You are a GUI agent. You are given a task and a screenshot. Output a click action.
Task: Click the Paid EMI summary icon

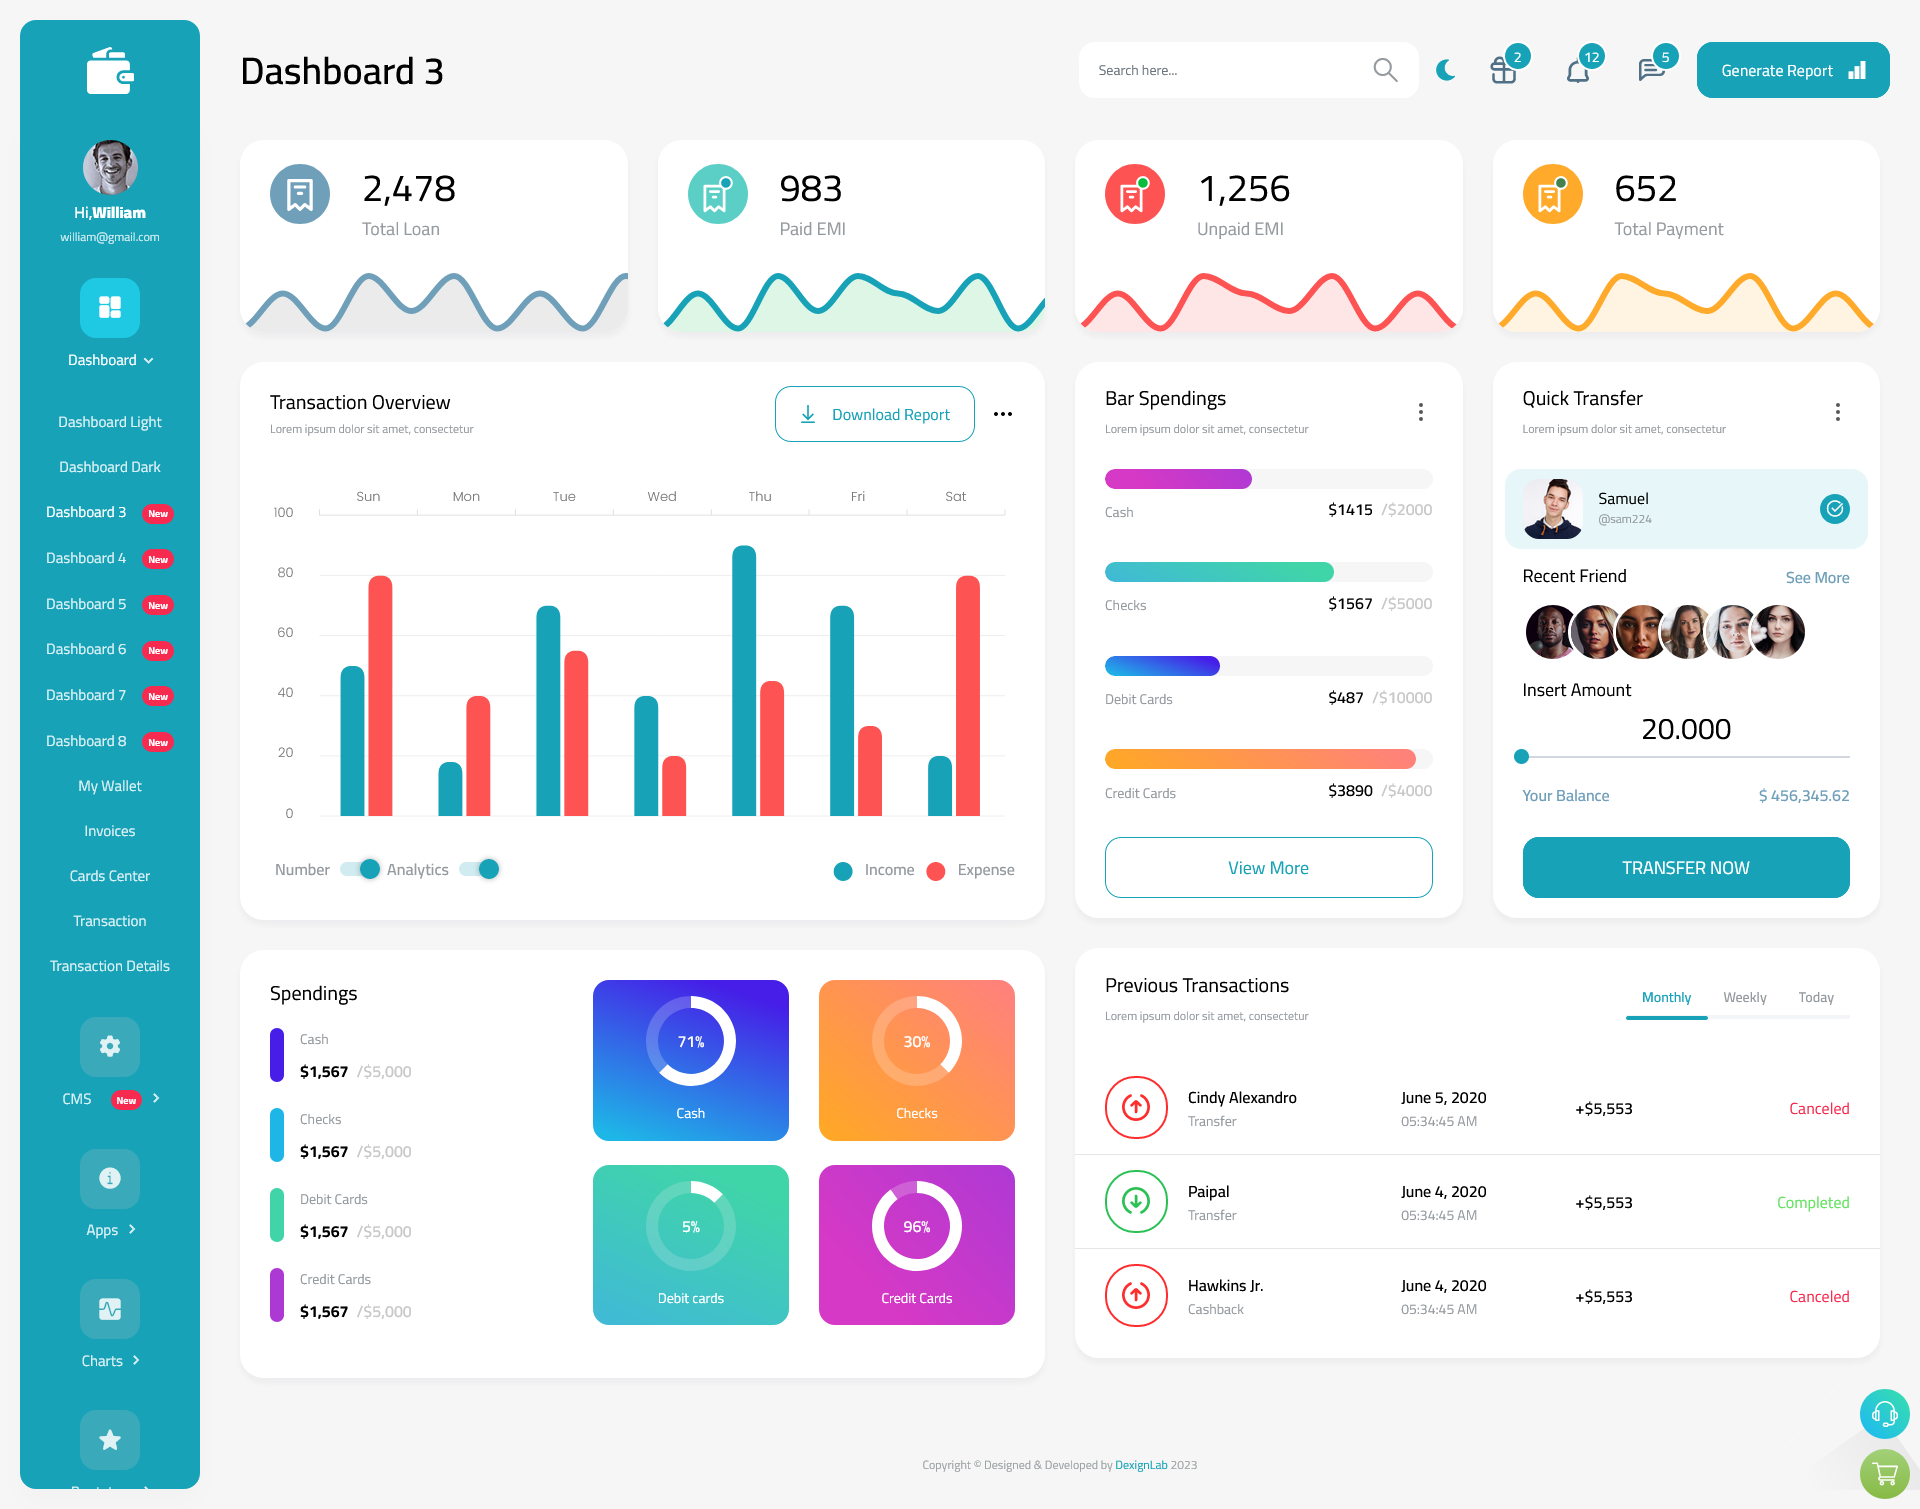(714, 192)
